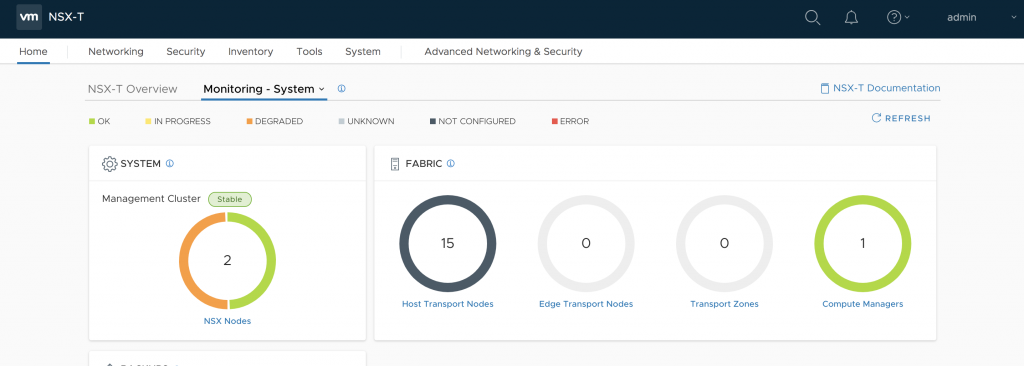Image resolution: width=1024 pixels, height=366 pixels.
Task: Open Advanced Networking & Security tab
Action: [x=503, y=52]
